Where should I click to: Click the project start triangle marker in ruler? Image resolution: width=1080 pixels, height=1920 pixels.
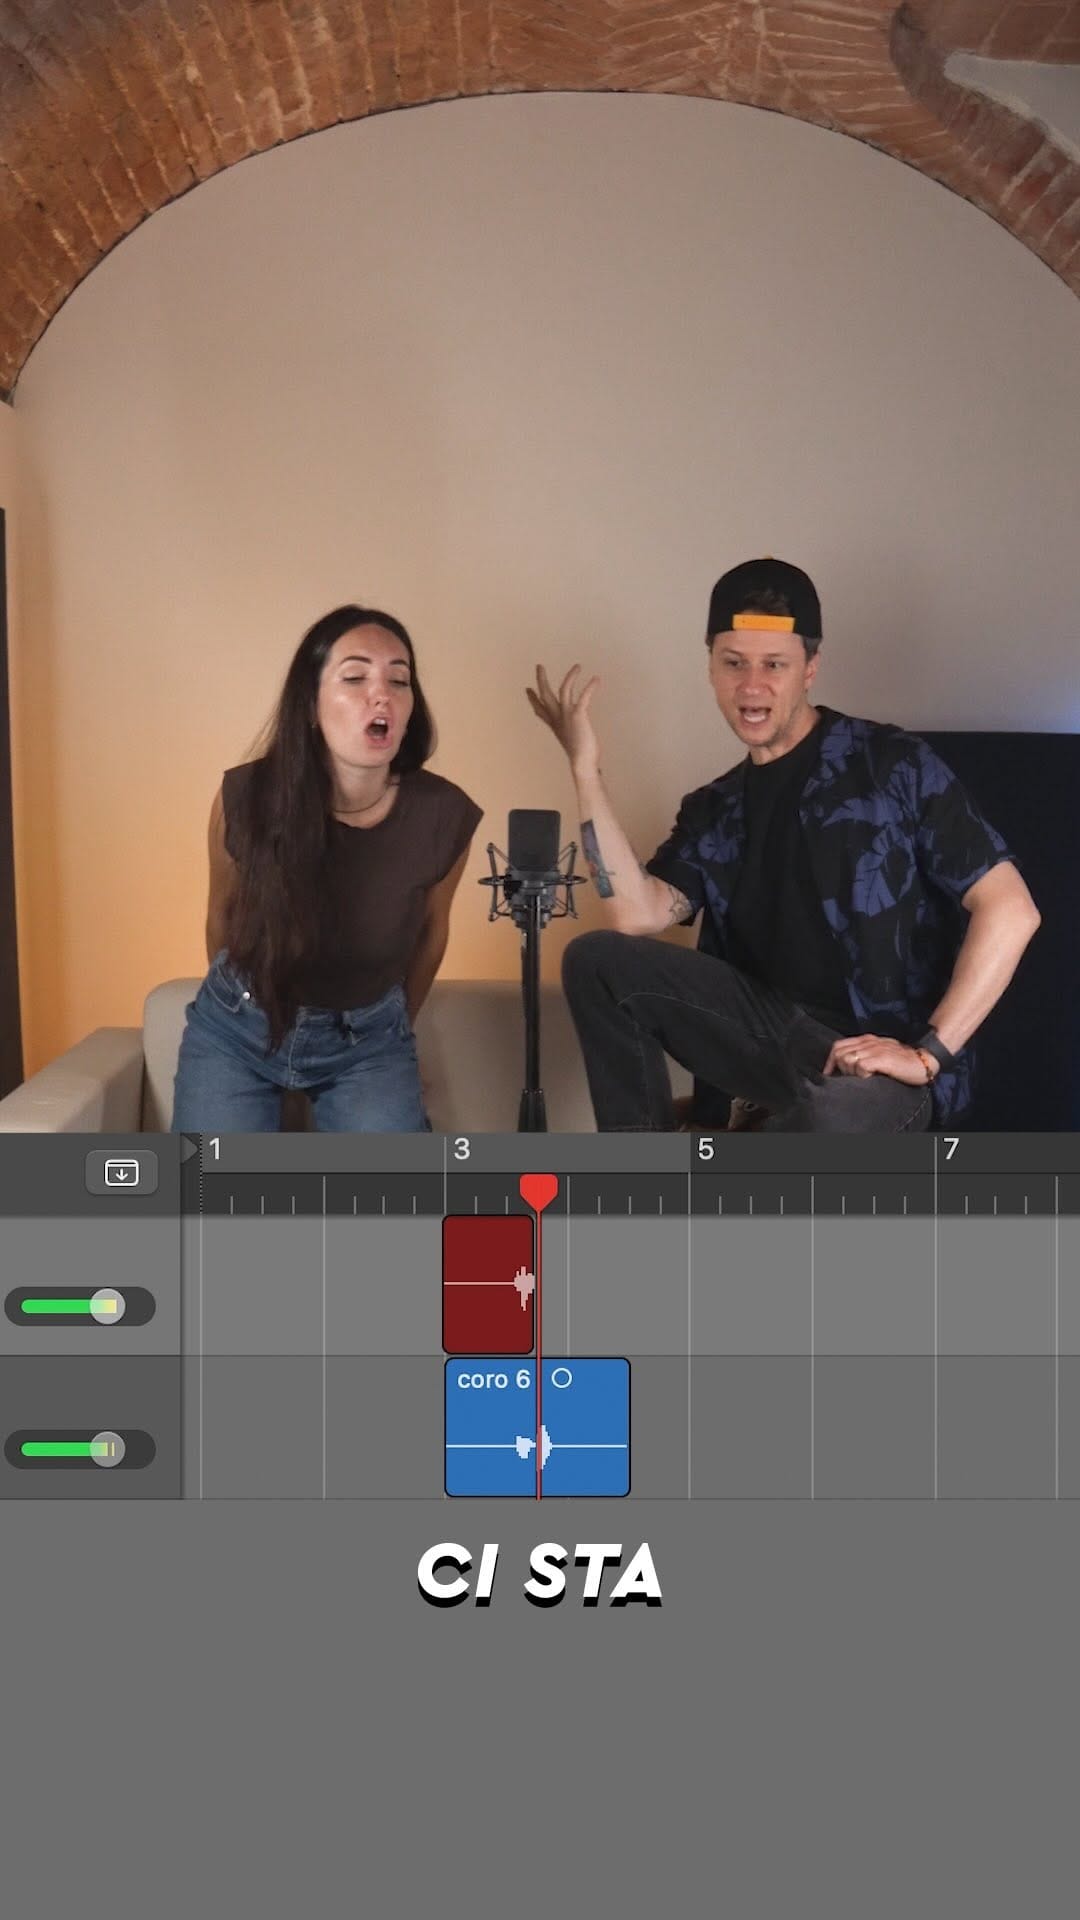pos(190,1149)
